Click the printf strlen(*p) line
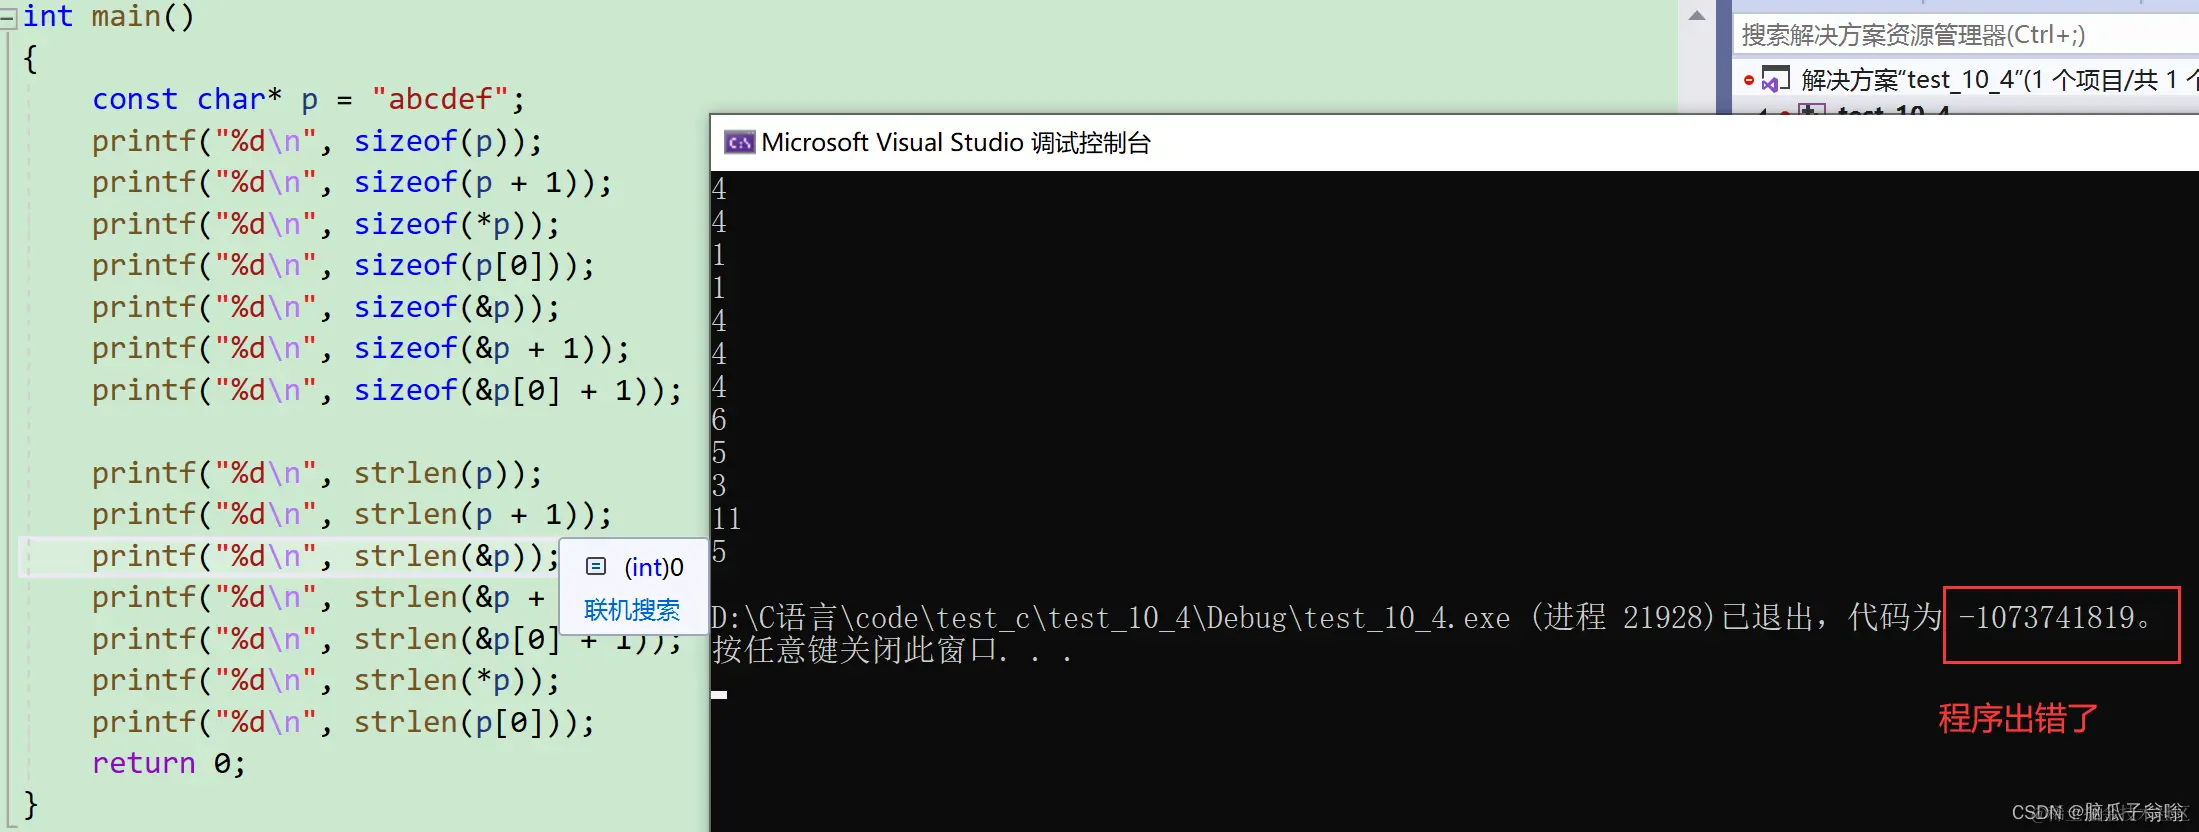The image size is (2199, 832). point(326,680)
